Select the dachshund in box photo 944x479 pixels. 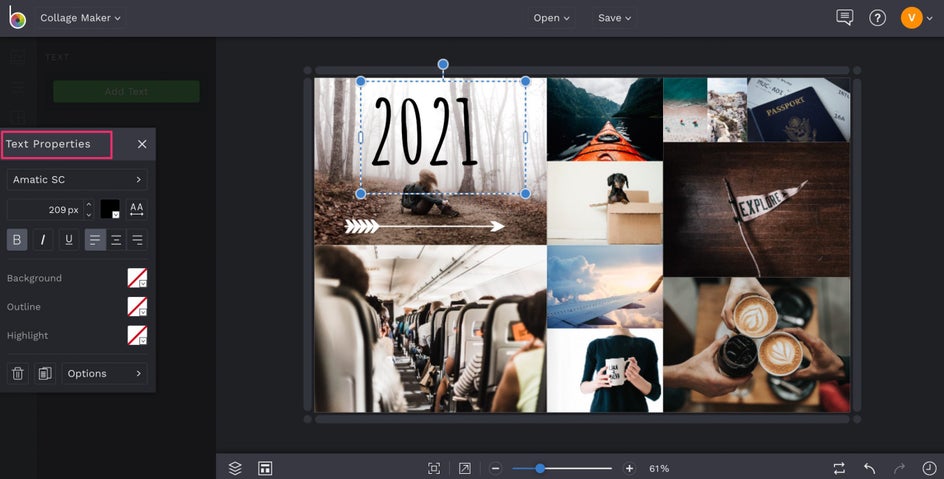[x=604, y=203]
